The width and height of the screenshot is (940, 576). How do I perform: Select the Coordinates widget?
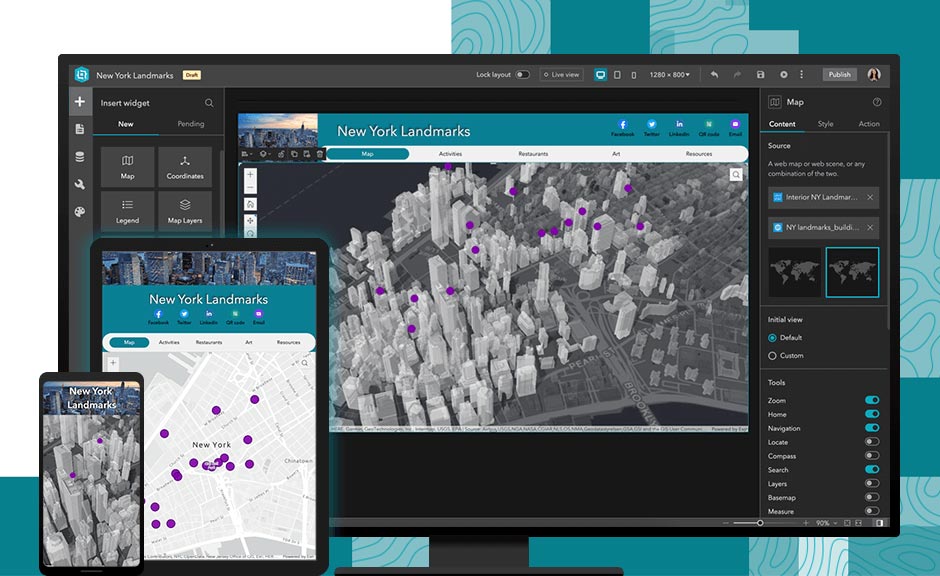click(185, 167)
